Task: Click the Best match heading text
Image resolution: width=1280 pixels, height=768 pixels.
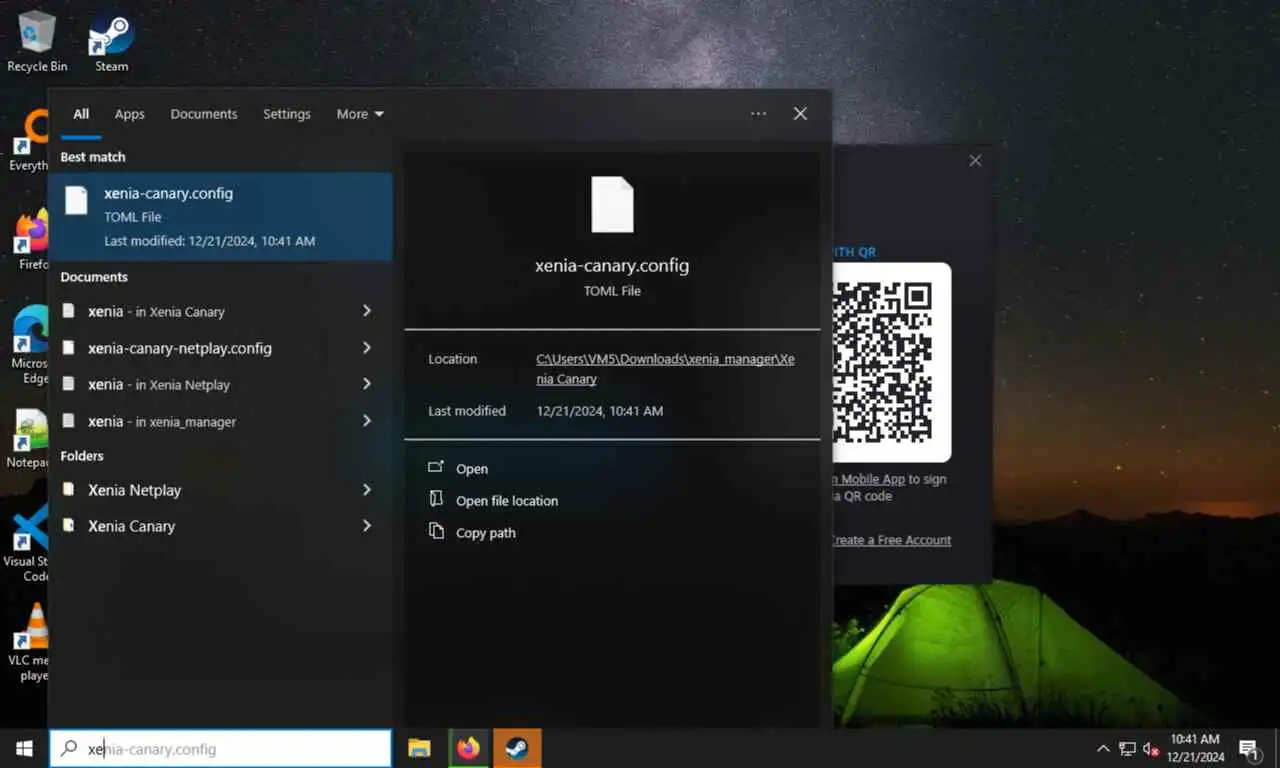Action: [x=93, y=157]
